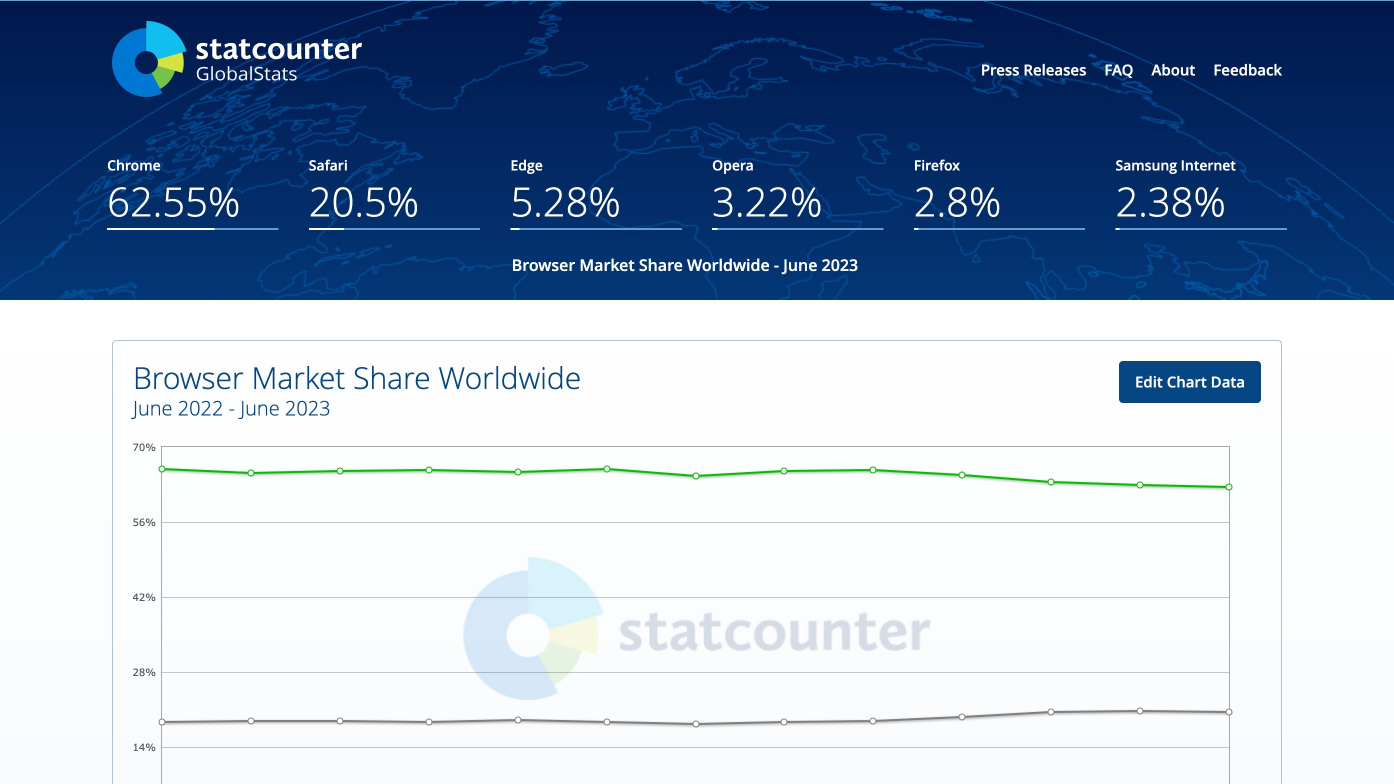This screenshot has width=1394, height=784.
Task: Click the statcounter GlobalStats logo
Action: coord(237,59)
